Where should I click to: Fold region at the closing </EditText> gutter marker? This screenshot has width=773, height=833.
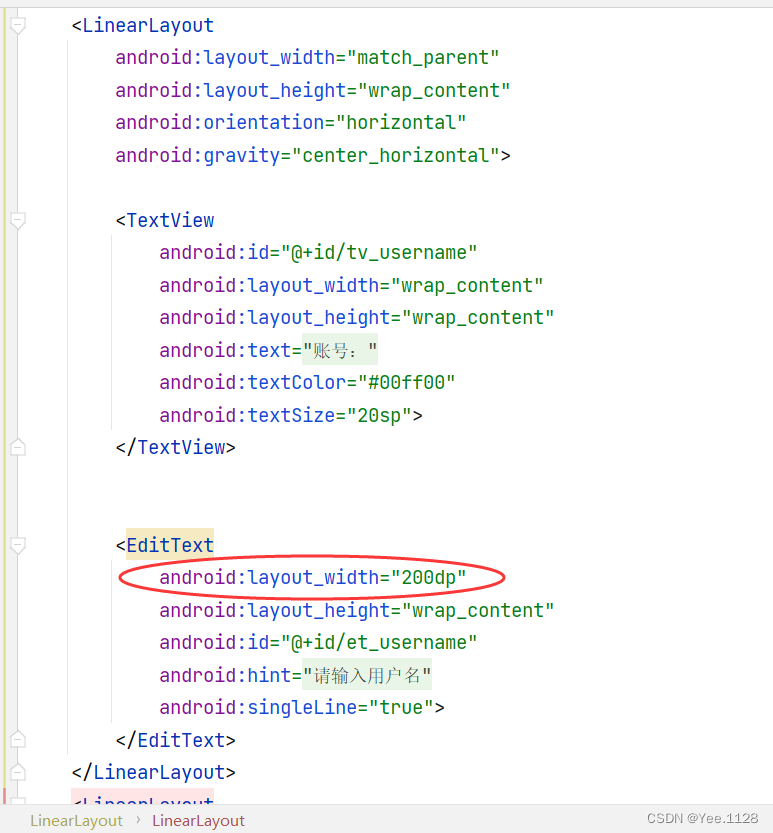(18, 740)
